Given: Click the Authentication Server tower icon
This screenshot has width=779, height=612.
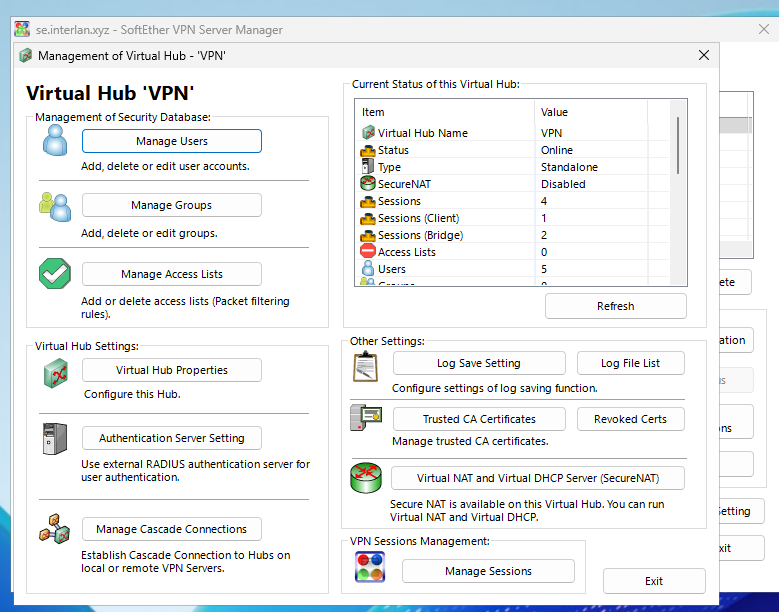Looking at the screenshot, I should pyautogui.click(x=54, y=438).
